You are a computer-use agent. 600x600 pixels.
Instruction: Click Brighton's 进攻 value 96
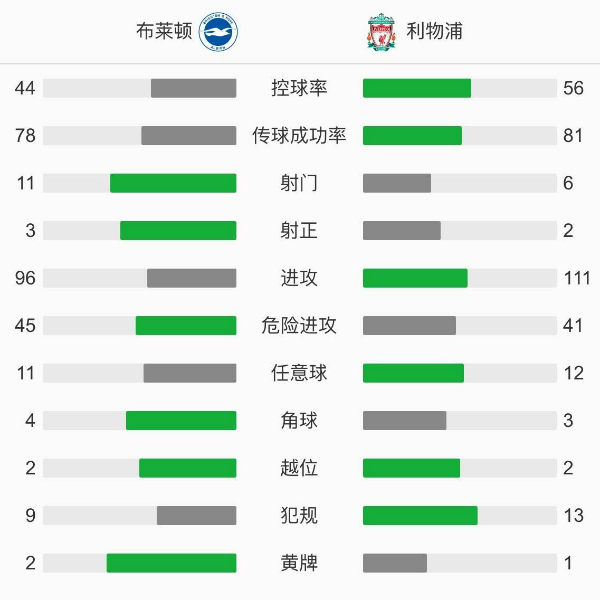coord(25,278)
